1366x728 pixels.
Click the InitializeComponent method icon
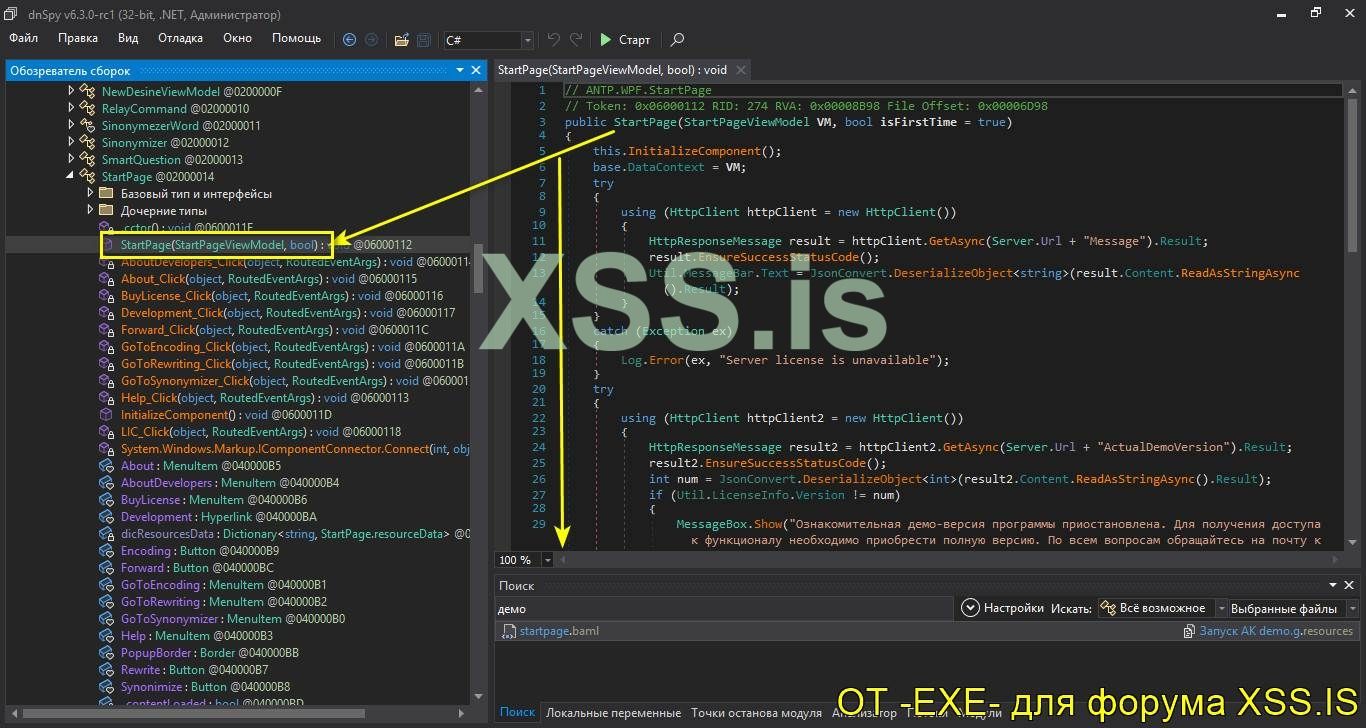point(107,414)
